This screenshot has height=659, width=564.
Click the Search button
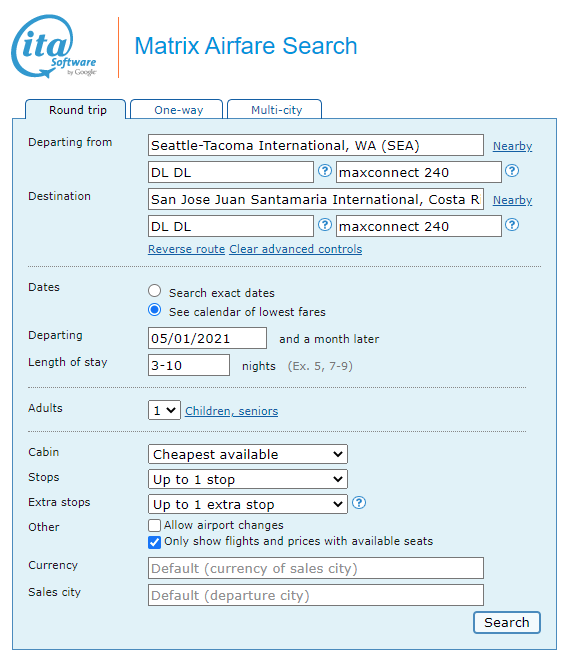pos(507,622)
